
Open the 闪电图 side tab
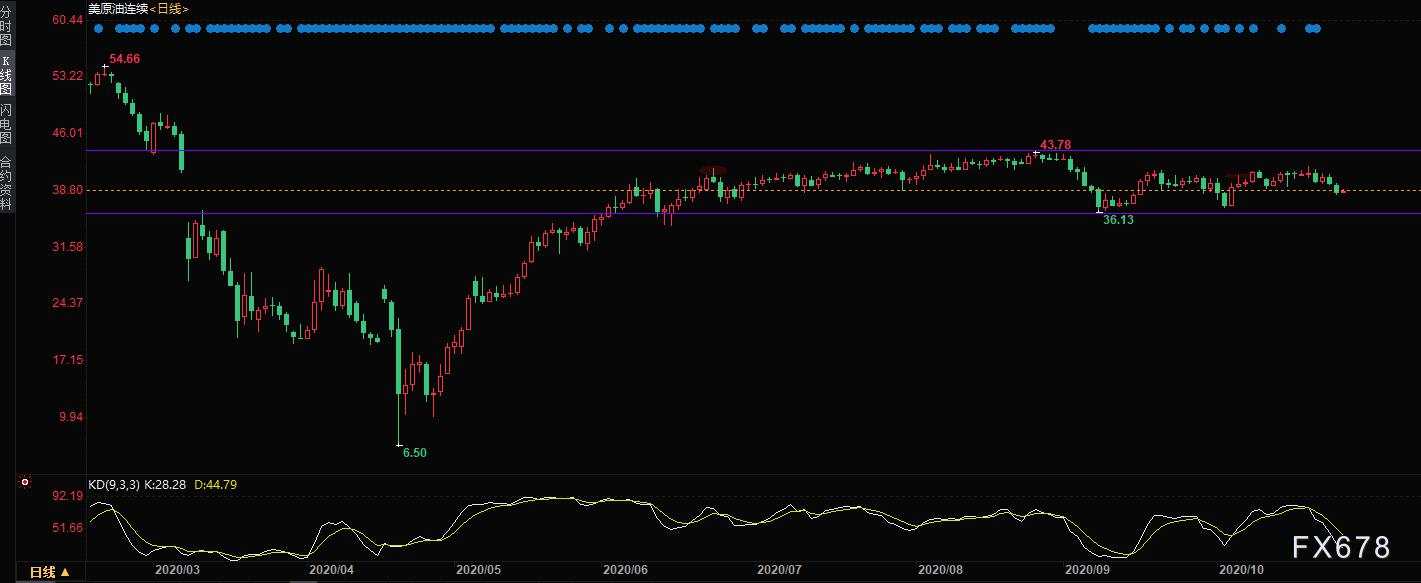(6, 124)
